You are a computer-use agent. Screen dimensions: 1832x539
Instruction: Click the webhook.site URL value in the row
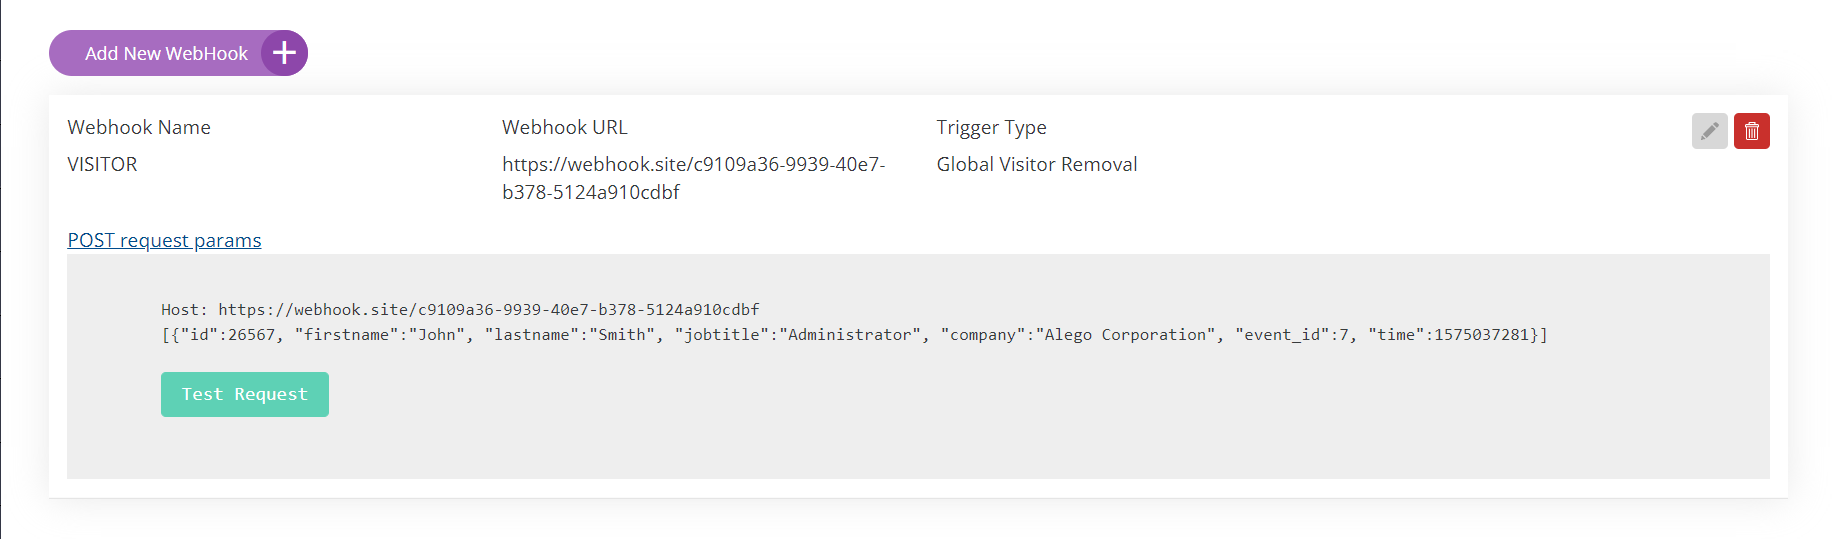coord(693,178)
